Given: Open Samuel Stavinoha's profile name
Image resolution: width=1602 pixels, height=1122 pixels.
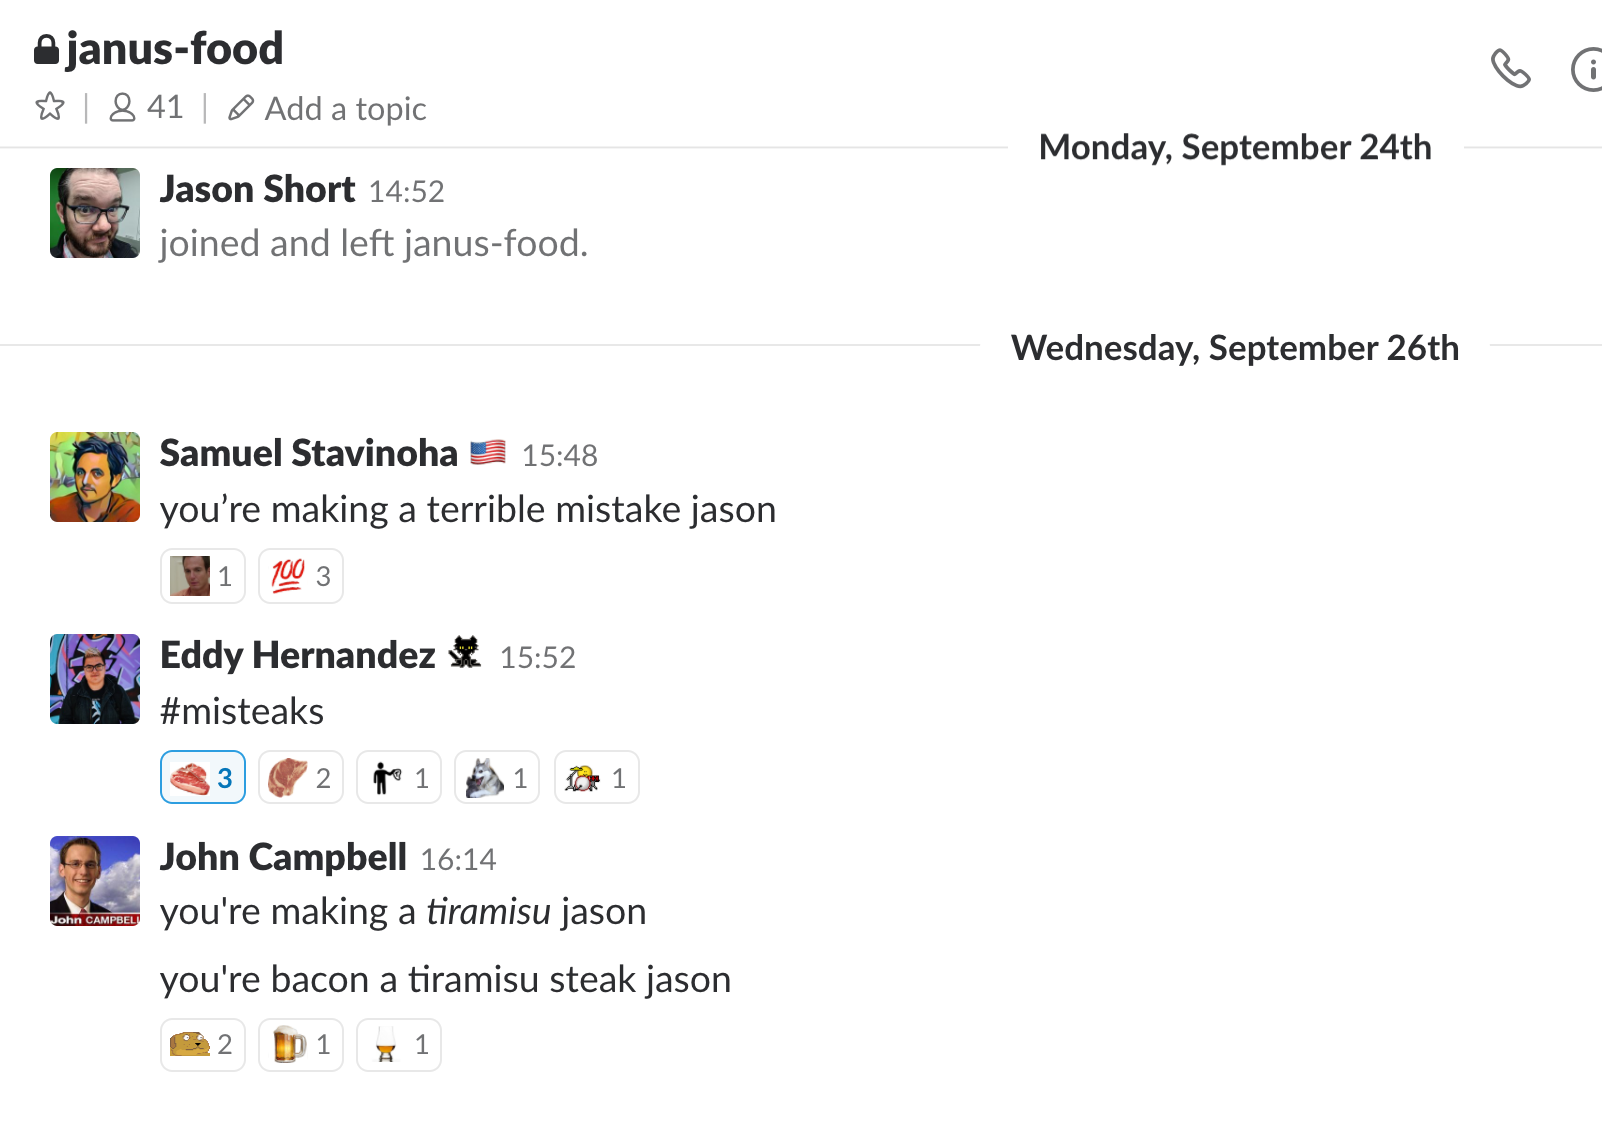Looking at the screenshot, I should coord(308,453).
